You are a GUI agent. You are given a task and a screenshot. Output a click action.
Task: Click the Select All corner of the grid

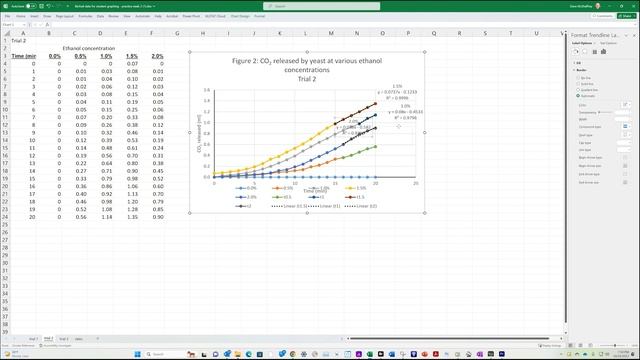[7, 33]
